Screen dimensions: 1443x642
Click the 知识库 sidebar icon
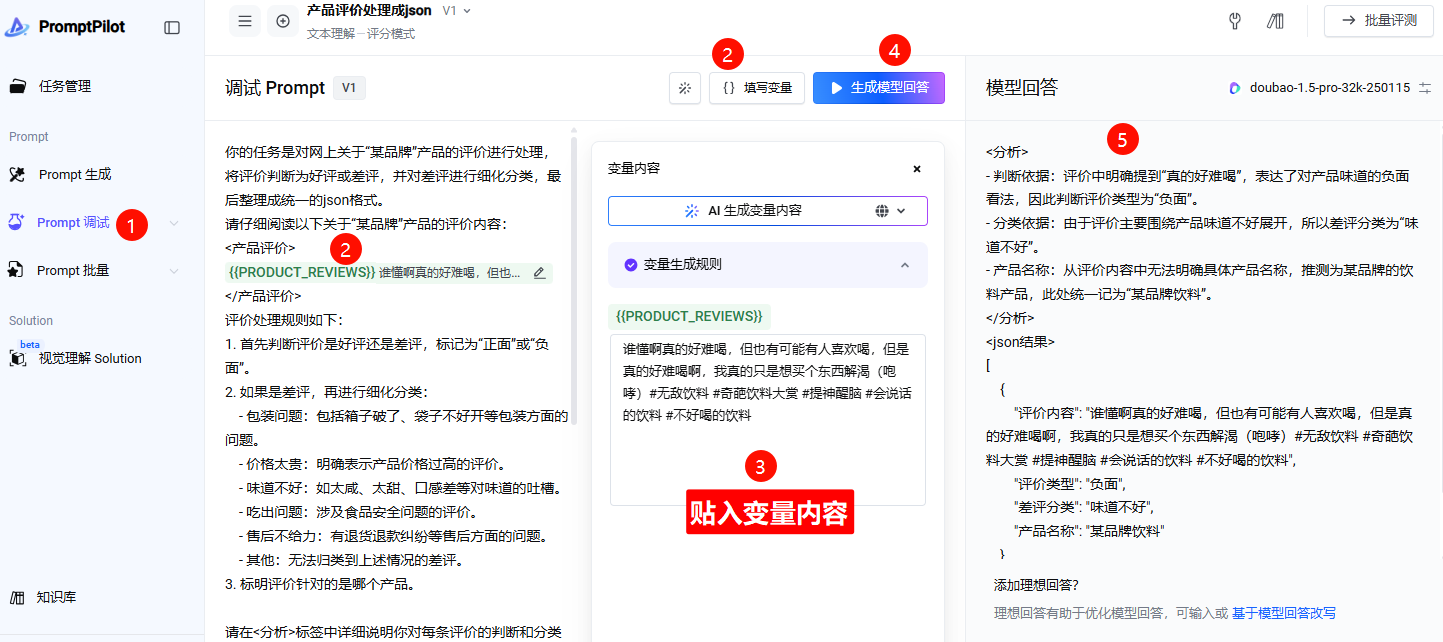[17, 598]
